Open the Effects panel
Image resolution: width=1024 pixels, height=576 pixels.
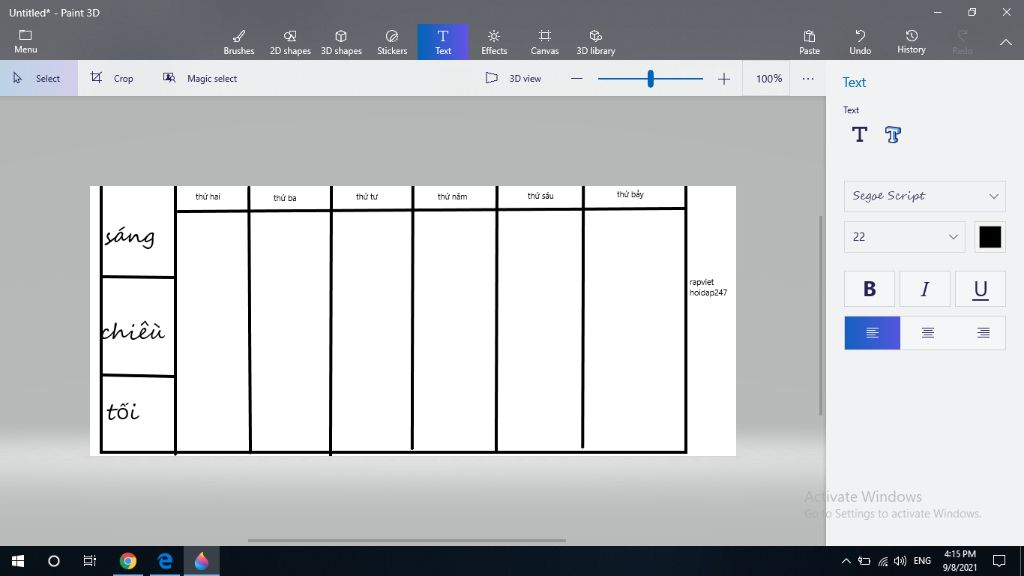click(x=494, y=42)
